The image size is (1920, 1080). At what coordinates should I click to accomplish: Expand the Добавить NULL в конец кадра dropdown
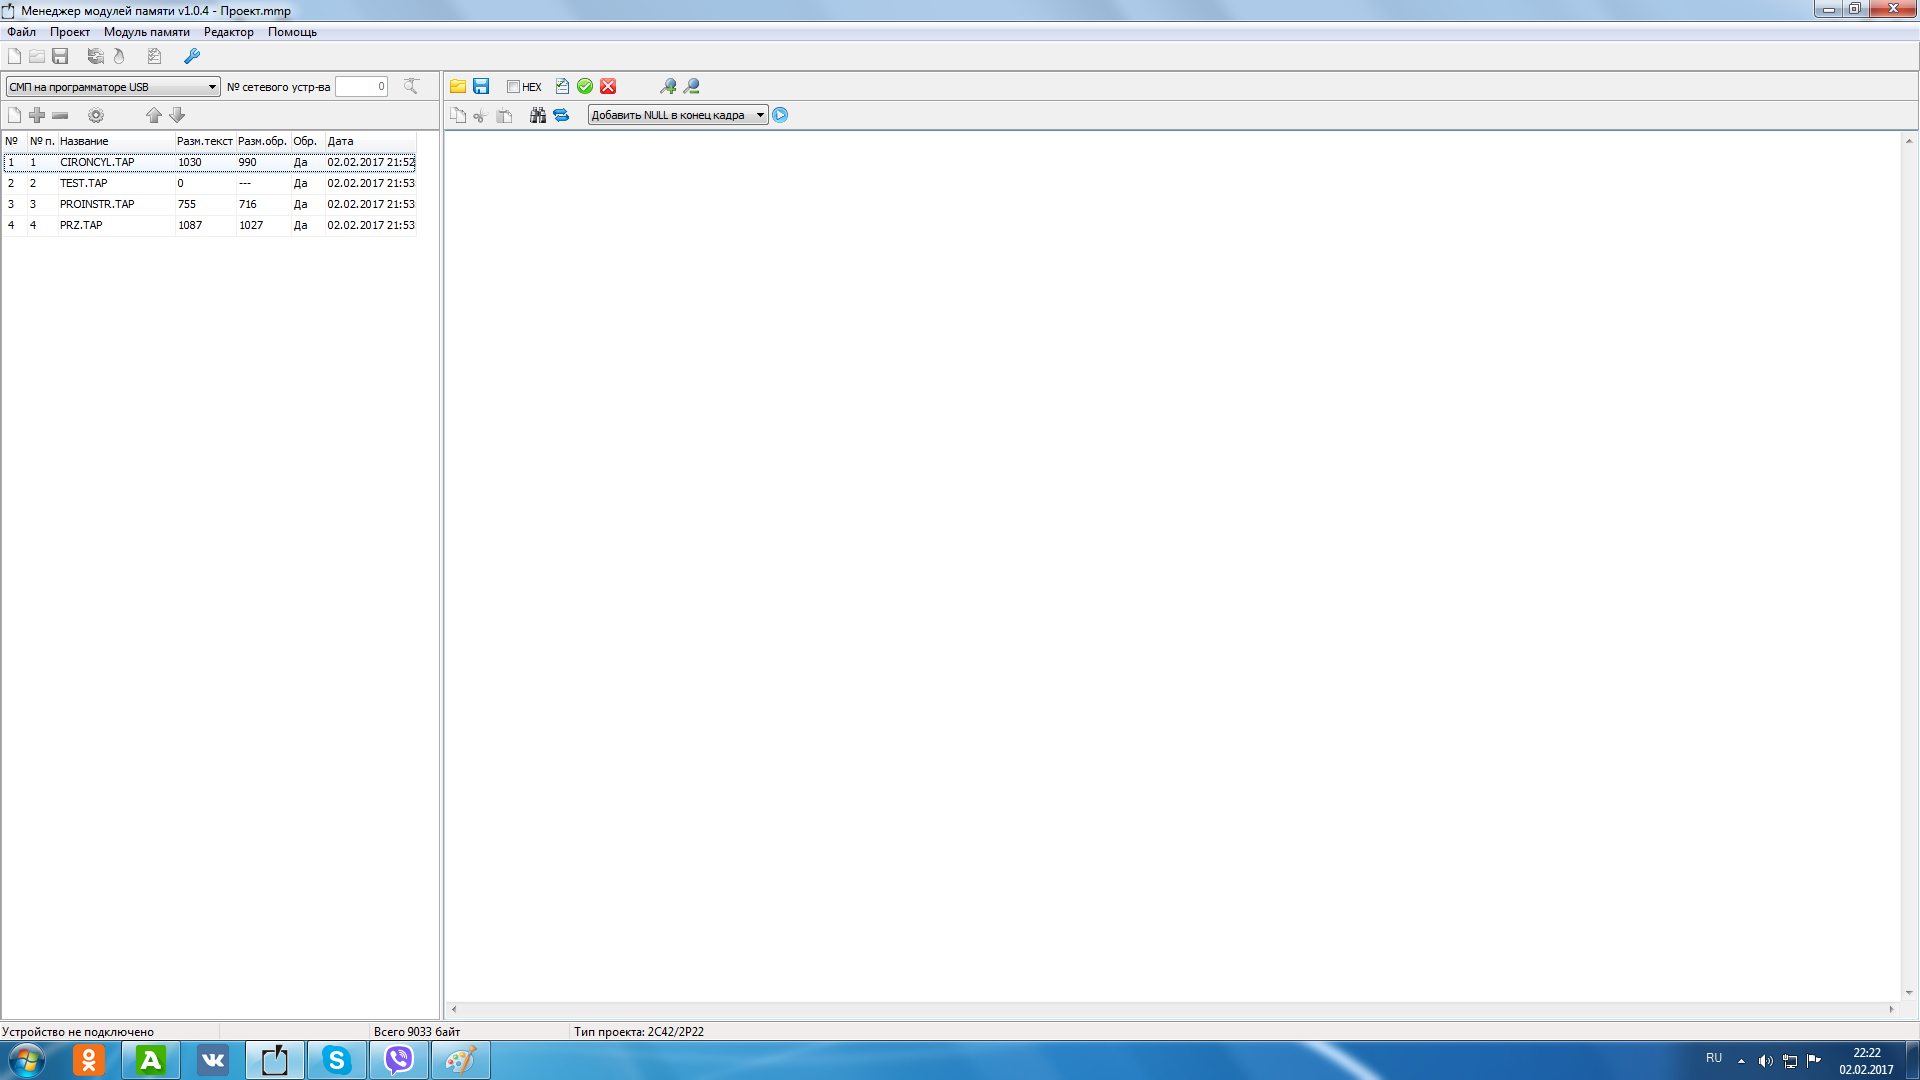click(678, 115)
